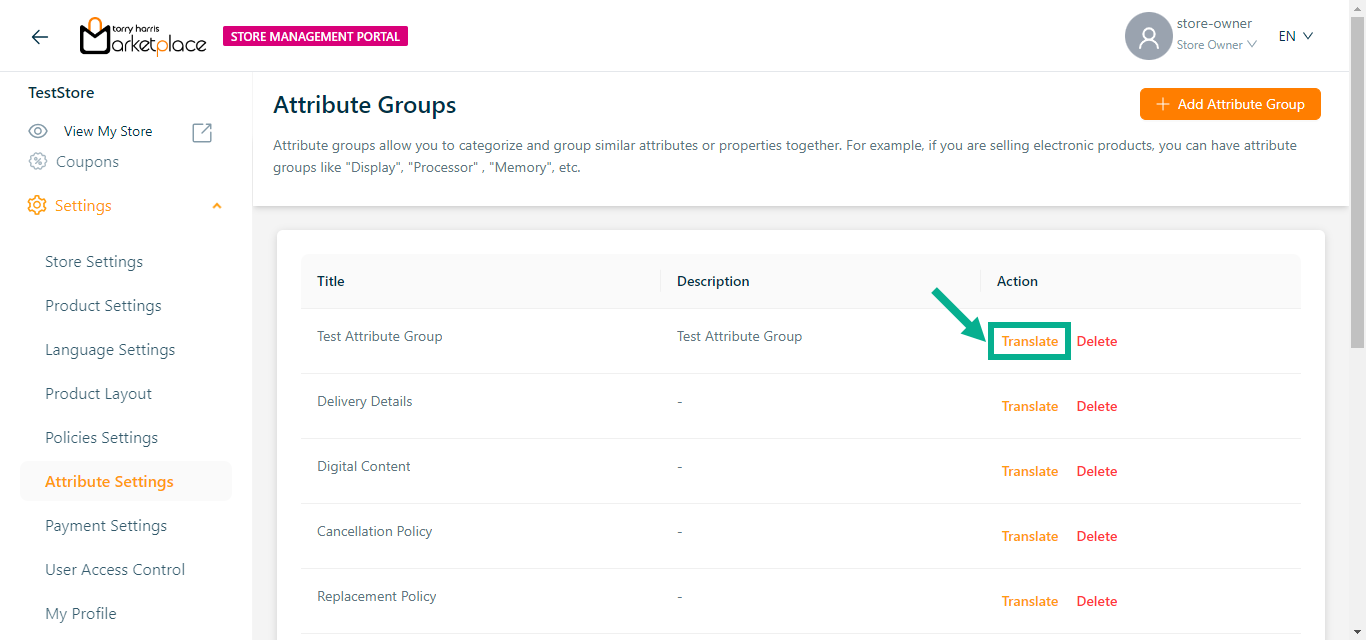Translate the Digital Content attribute group
Image resolution: width=1366 pixels, height=640 pixels.
click(1029, 471)
